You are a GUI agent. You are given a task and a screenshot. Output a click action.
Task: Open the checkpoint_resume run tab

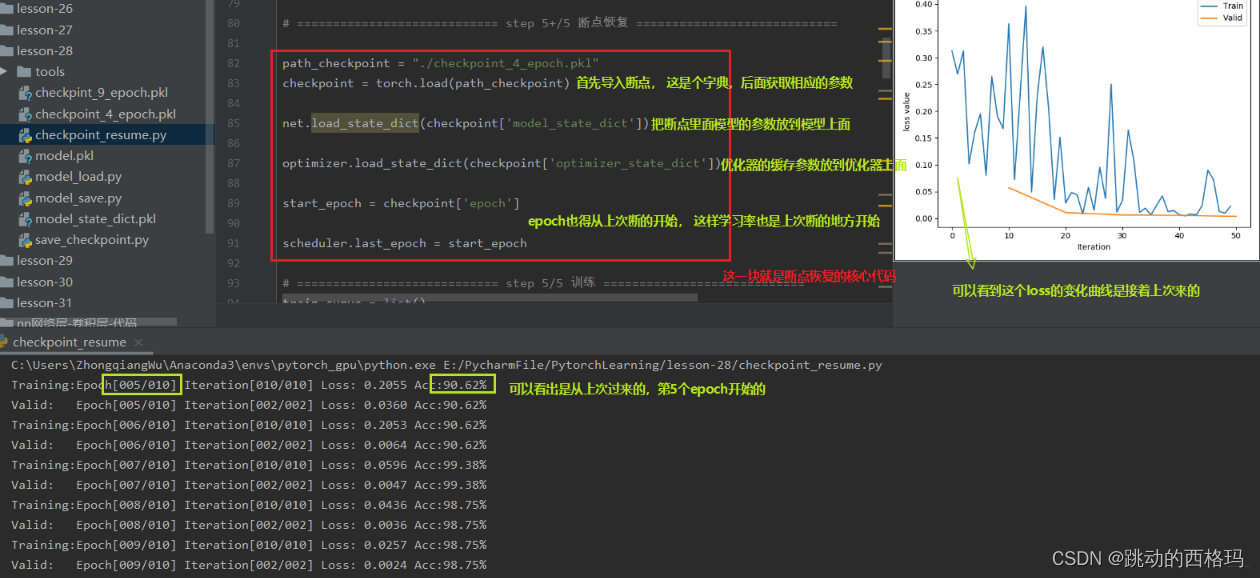(x=69, y=342)
